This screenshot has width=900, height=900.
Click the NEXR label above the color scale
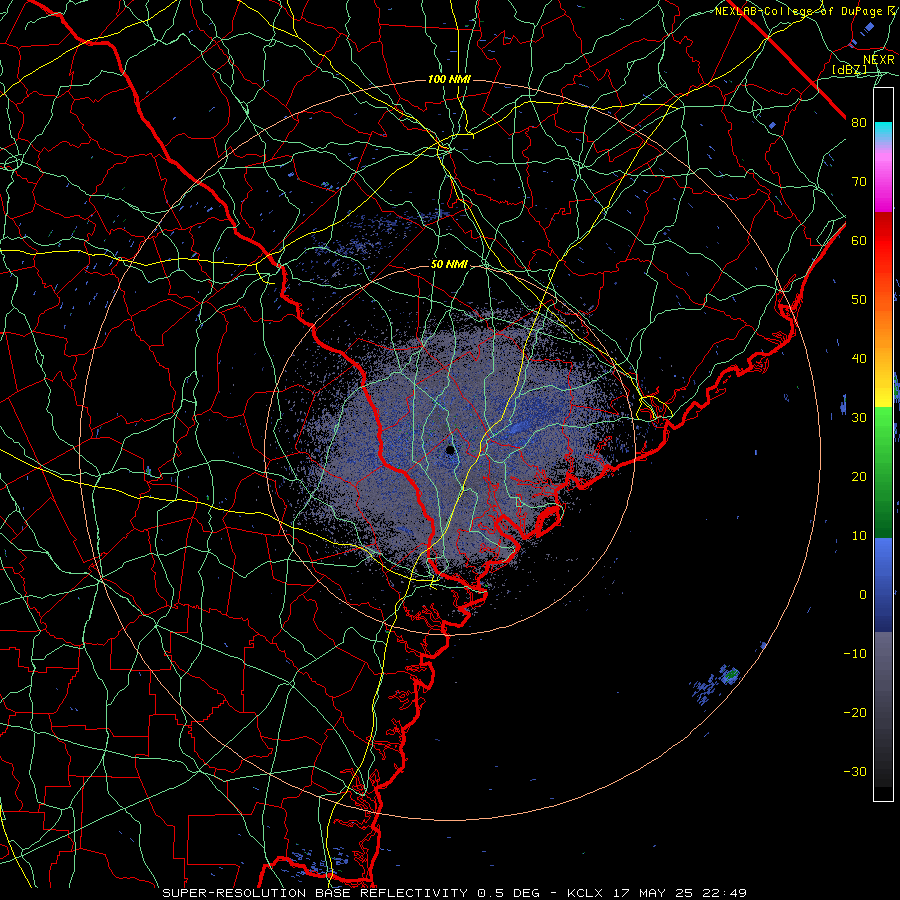879,60
